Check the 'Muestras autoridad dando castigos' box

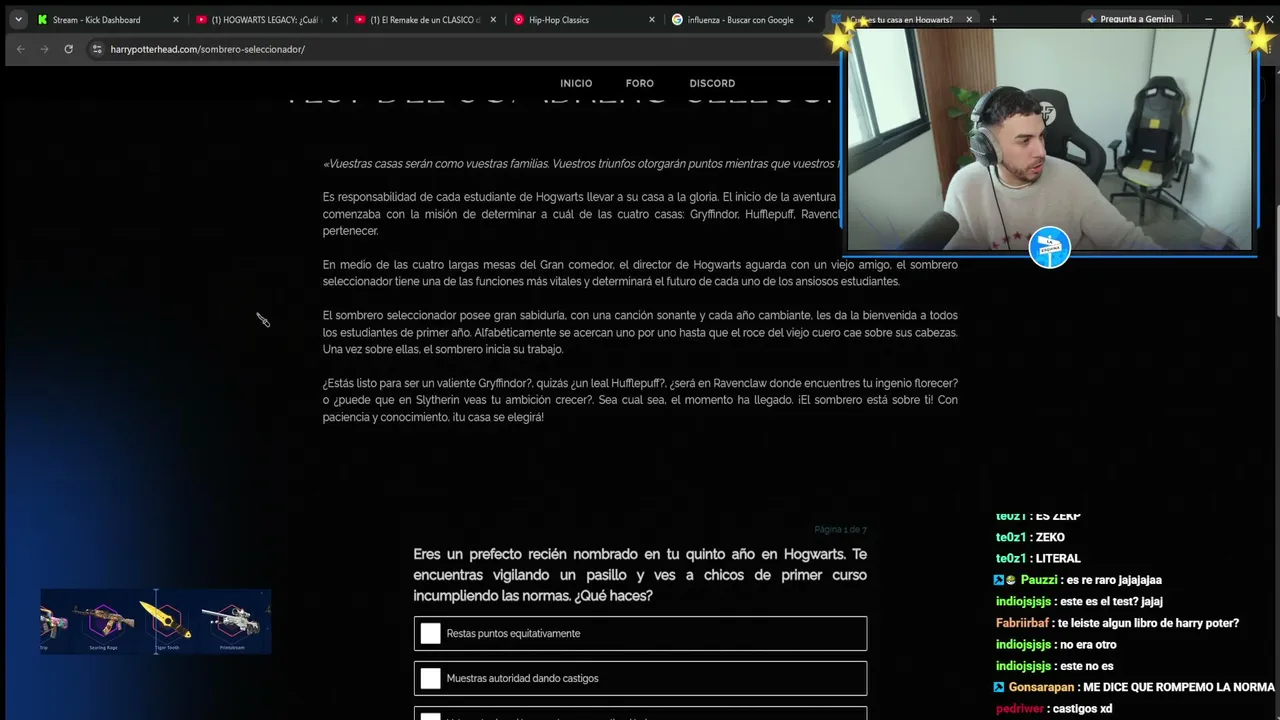tap(430, 678)
